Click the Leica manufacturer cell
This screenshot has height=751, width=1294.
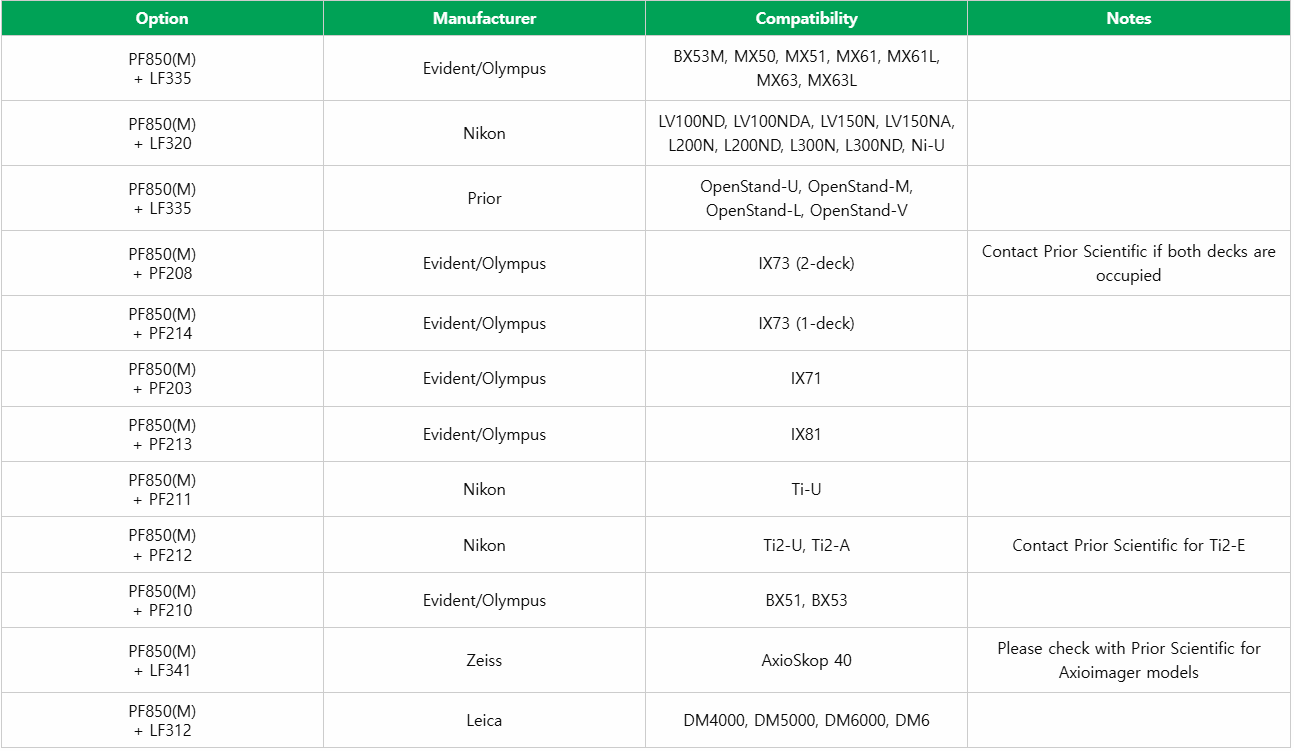(484, 720)
